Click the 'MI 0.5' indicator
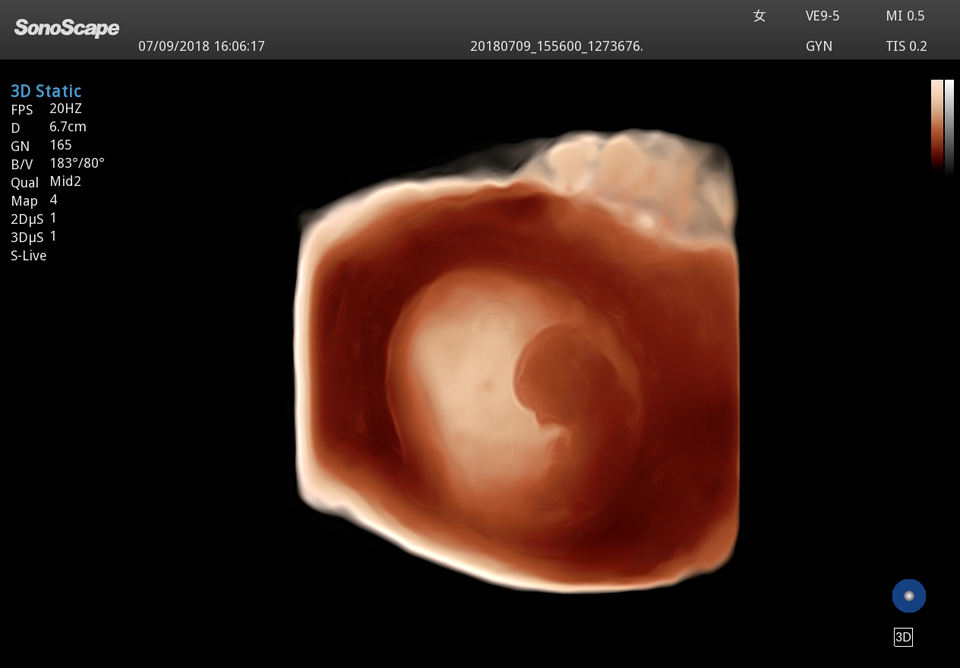 [905, 17]
